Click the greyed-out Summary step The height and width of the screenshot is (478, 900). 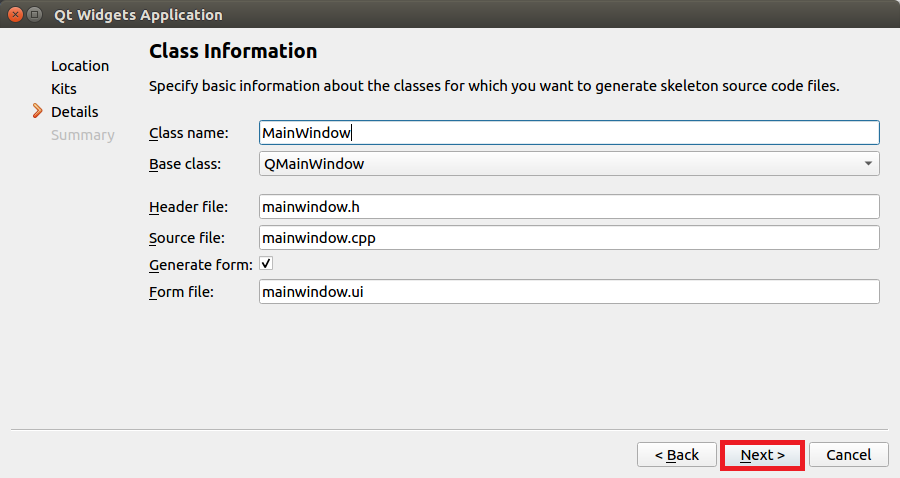[x=83, y=135]
